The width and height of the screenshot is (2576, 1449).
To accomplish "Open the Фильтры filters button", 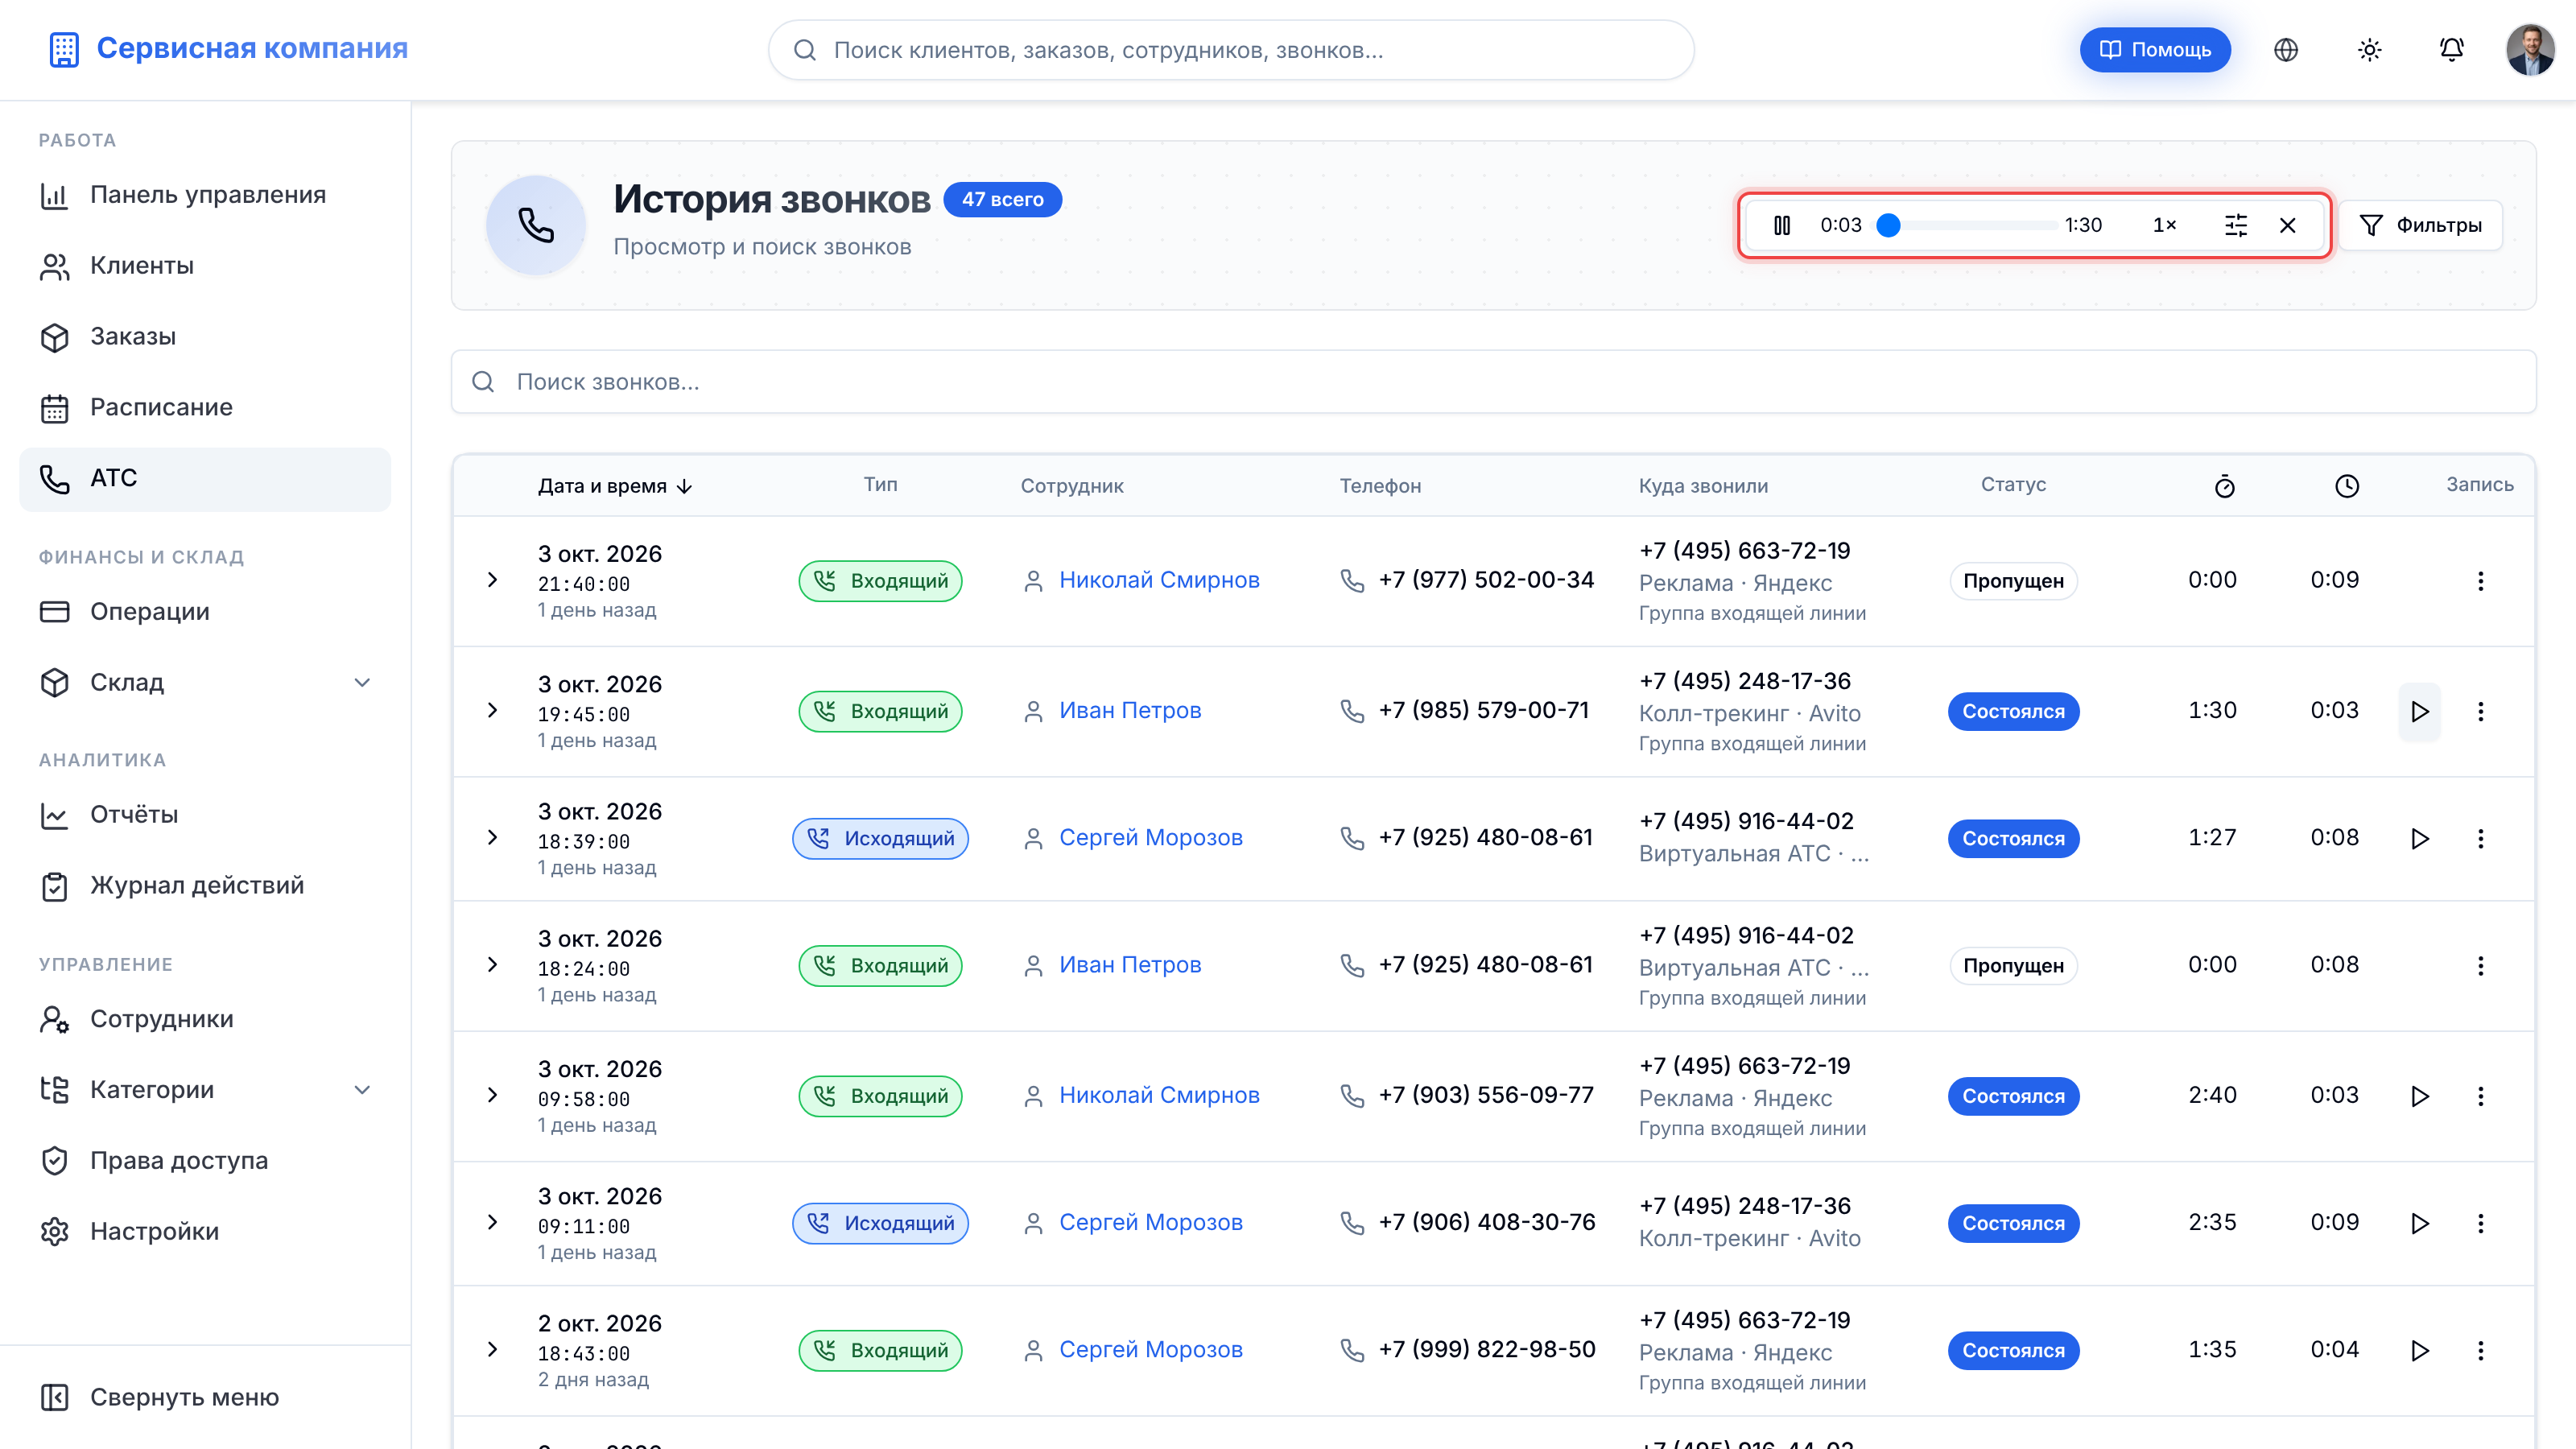I will 2420,225.
